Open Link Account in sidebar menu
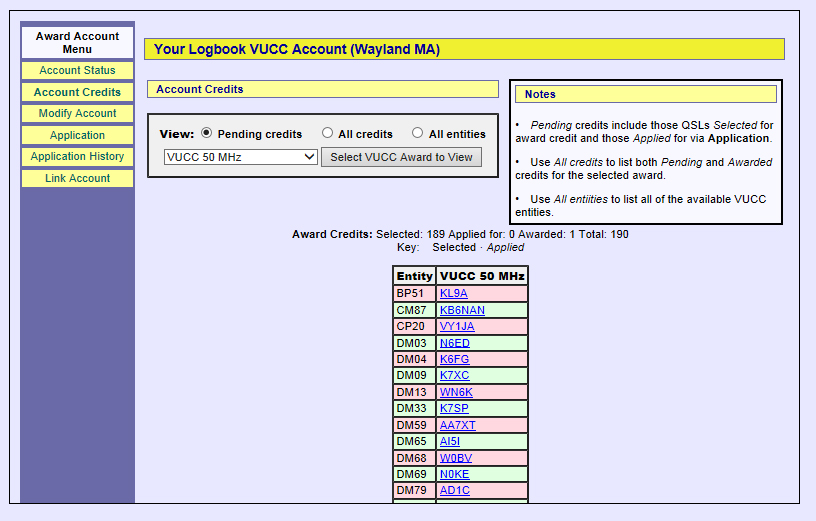Image resolution: width=816 pixels, height=521 pixels. click(x=77, y=178)
